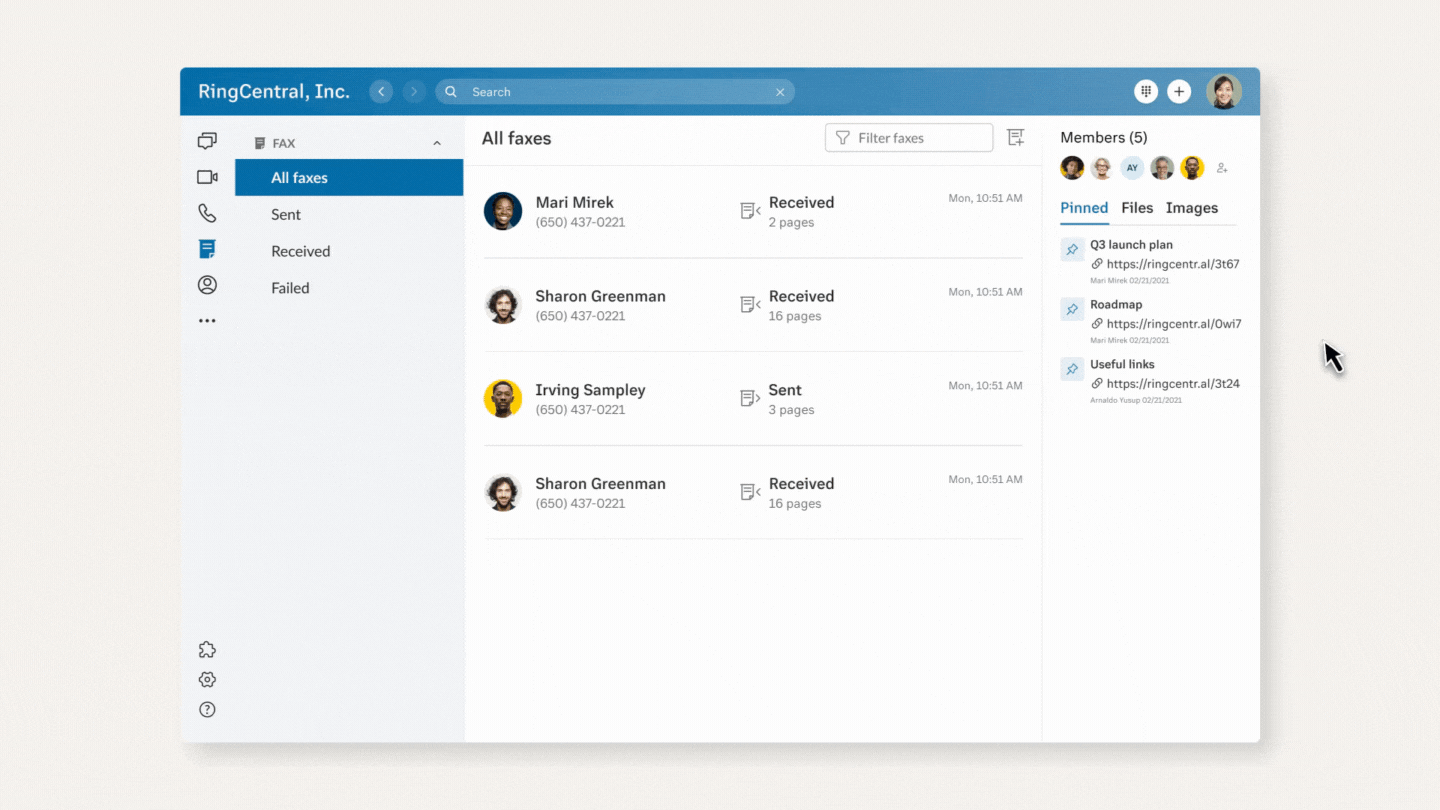
Task: Switch to the Images tab
Action: point(1191,208)
